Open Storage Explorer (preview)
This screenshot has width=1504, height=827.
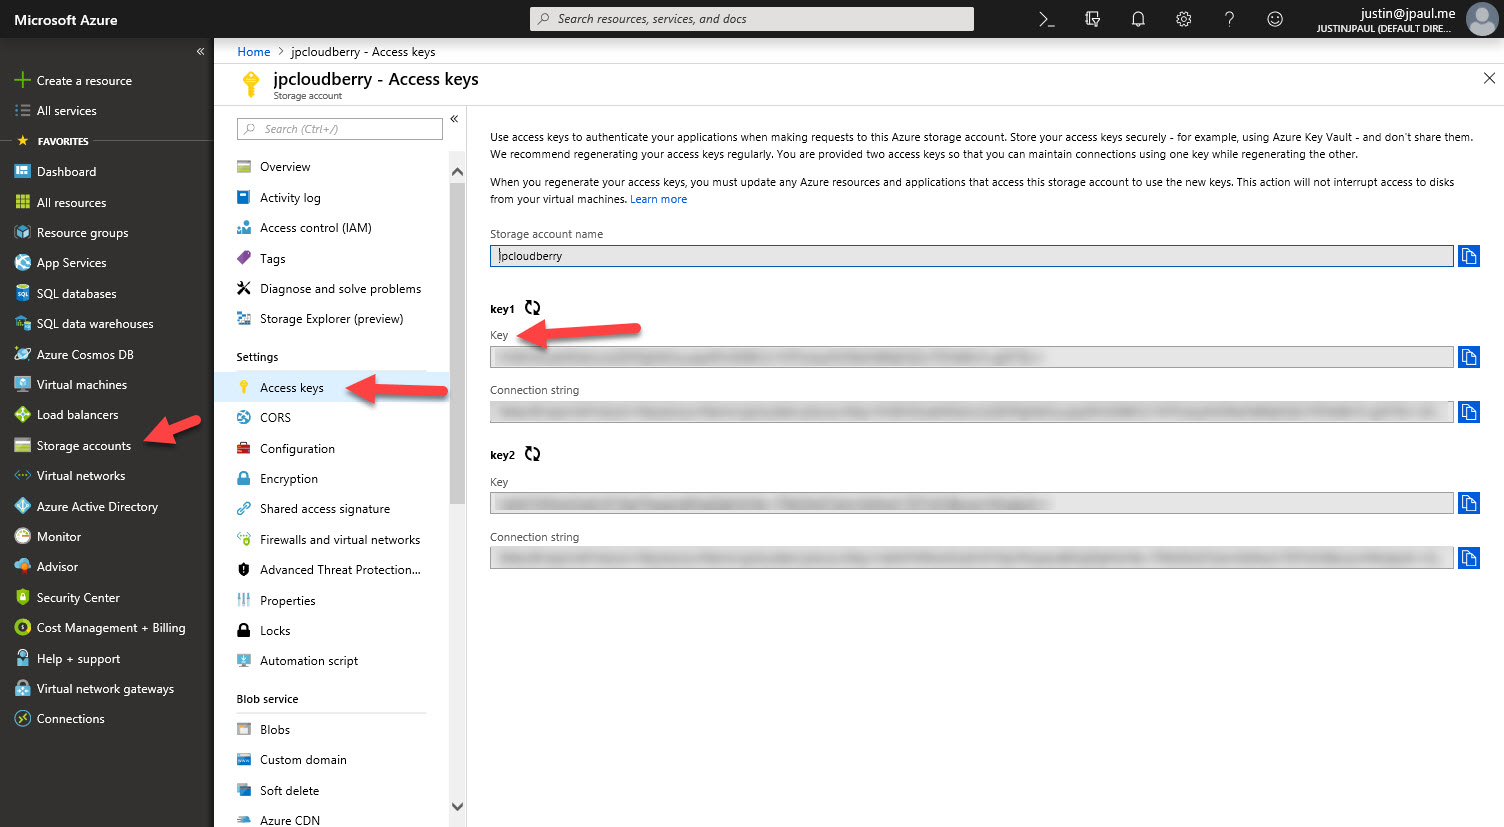[331, 319]
